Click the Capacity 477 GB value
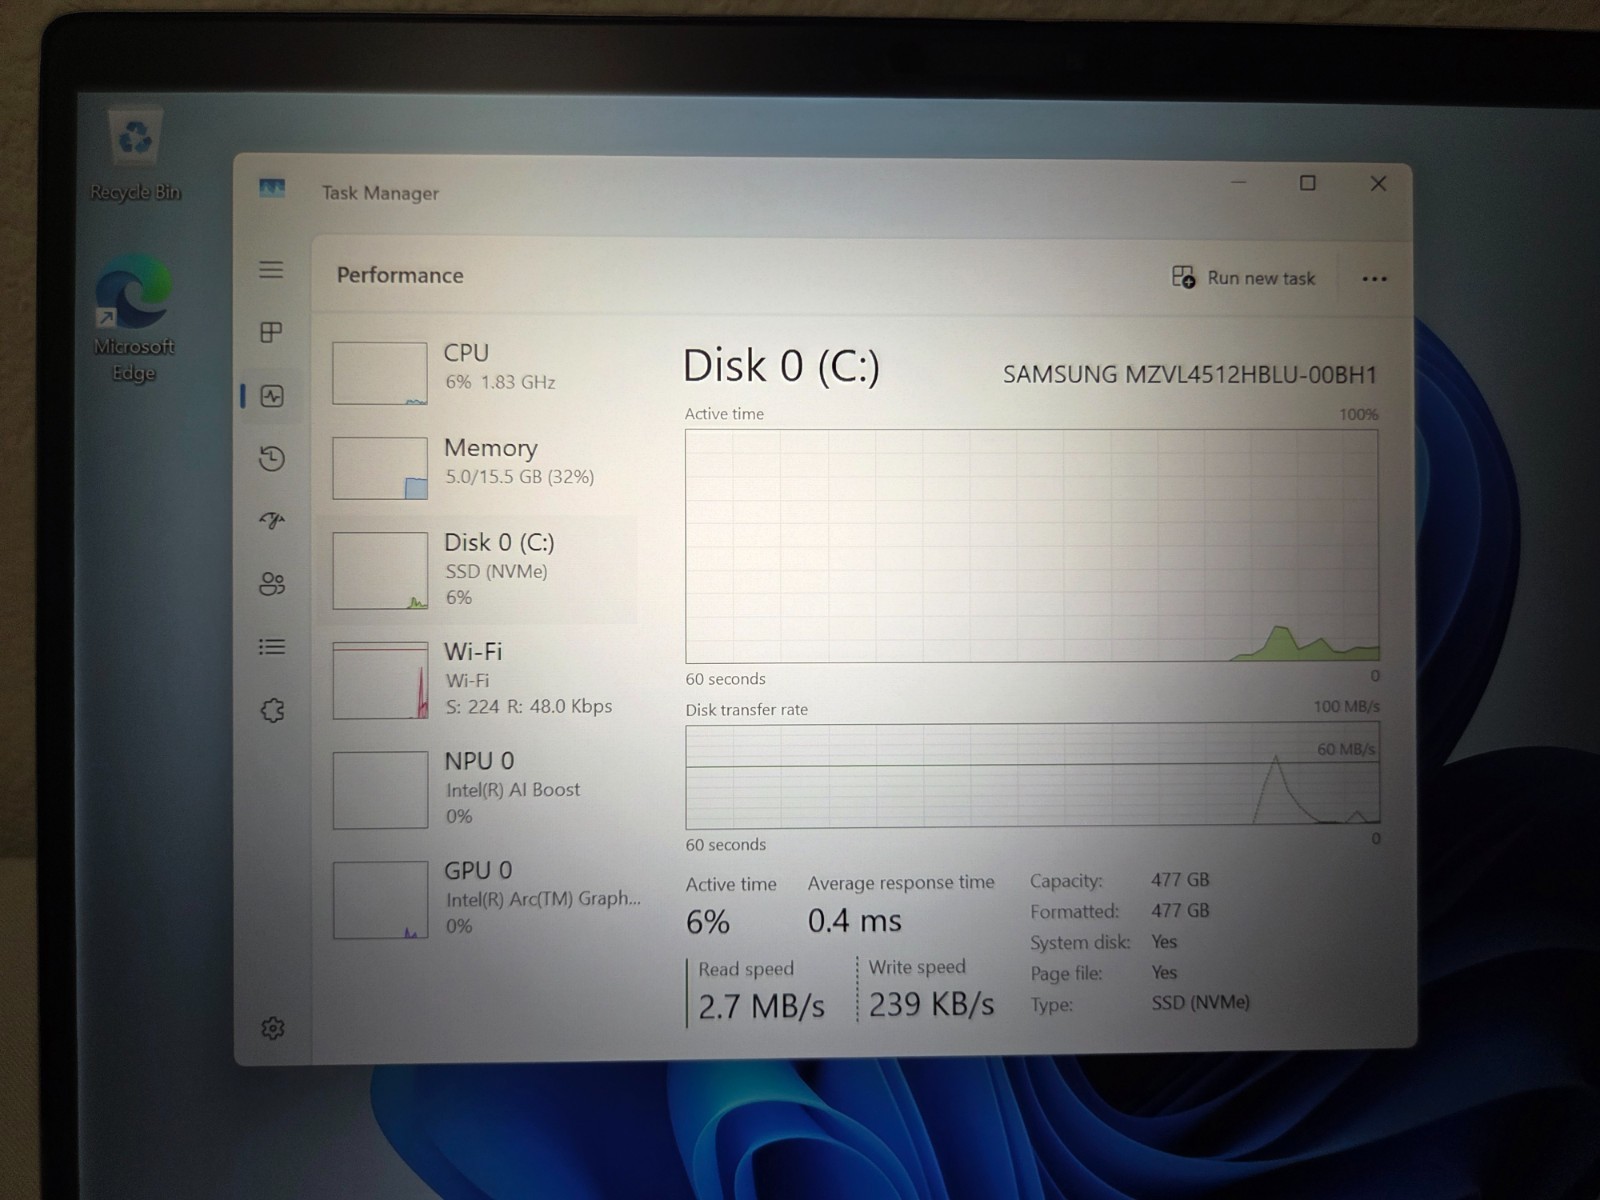The image size is (1600, 1200). (x=1180, y=880)
